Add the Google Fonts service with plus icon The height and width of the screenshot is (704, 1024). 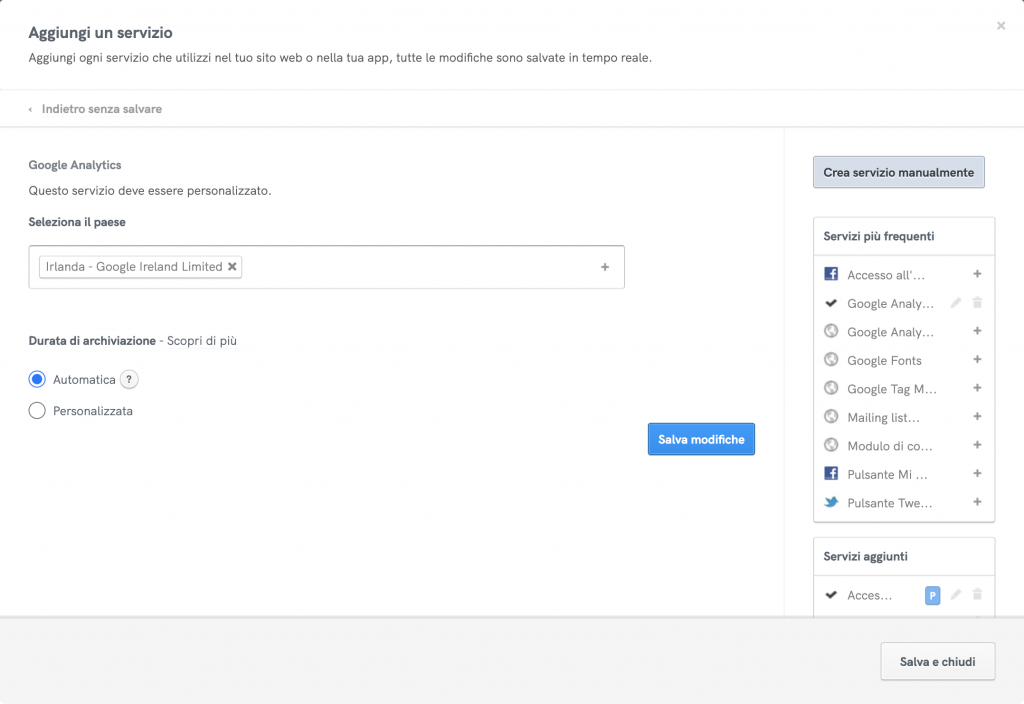[977, 360]
